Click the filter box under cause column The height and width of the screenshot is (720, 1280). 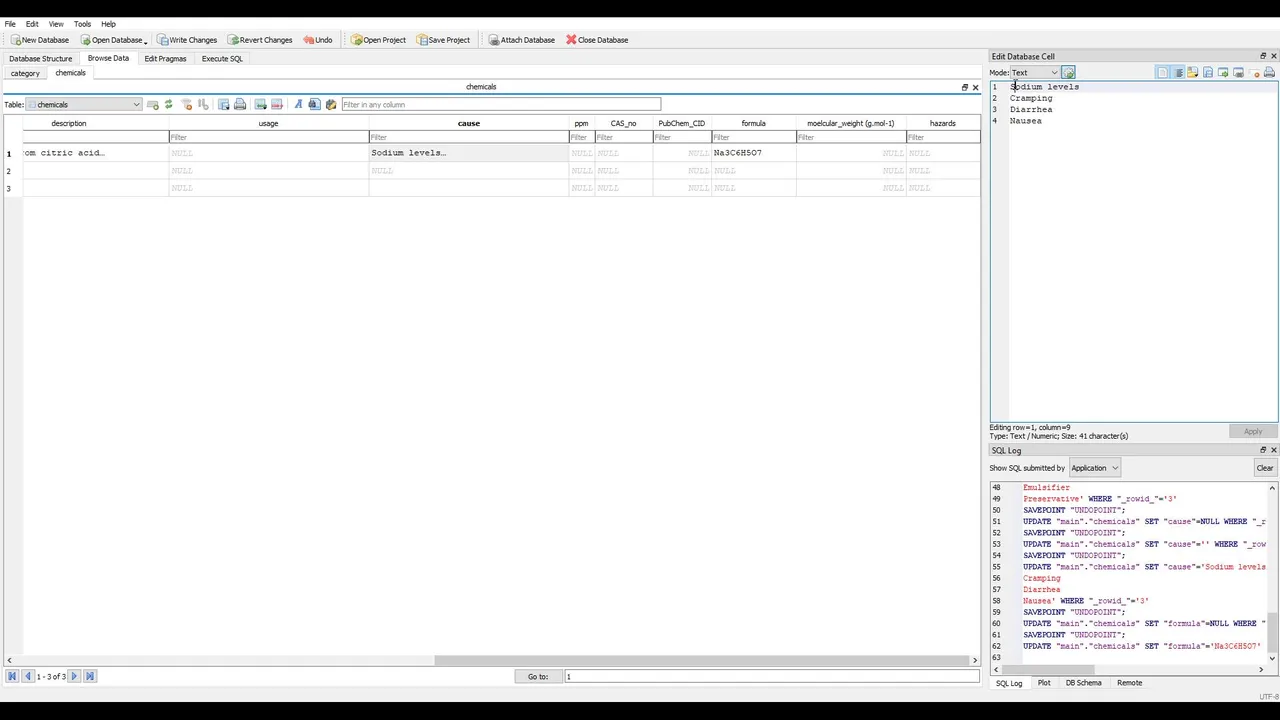pyautogui.click(x=468, y=137)
